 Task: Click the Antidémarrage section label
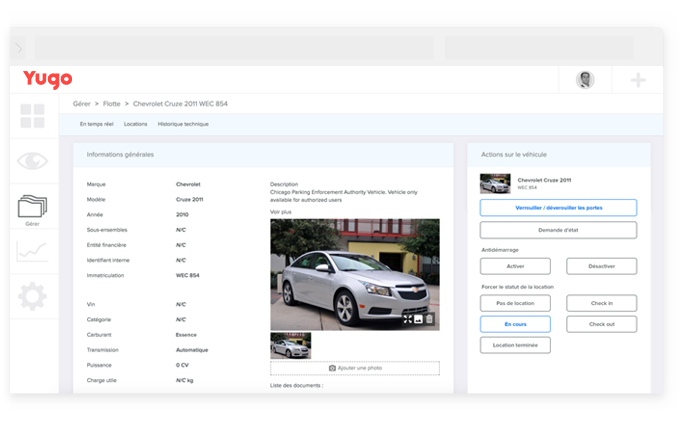coord(500,250)
